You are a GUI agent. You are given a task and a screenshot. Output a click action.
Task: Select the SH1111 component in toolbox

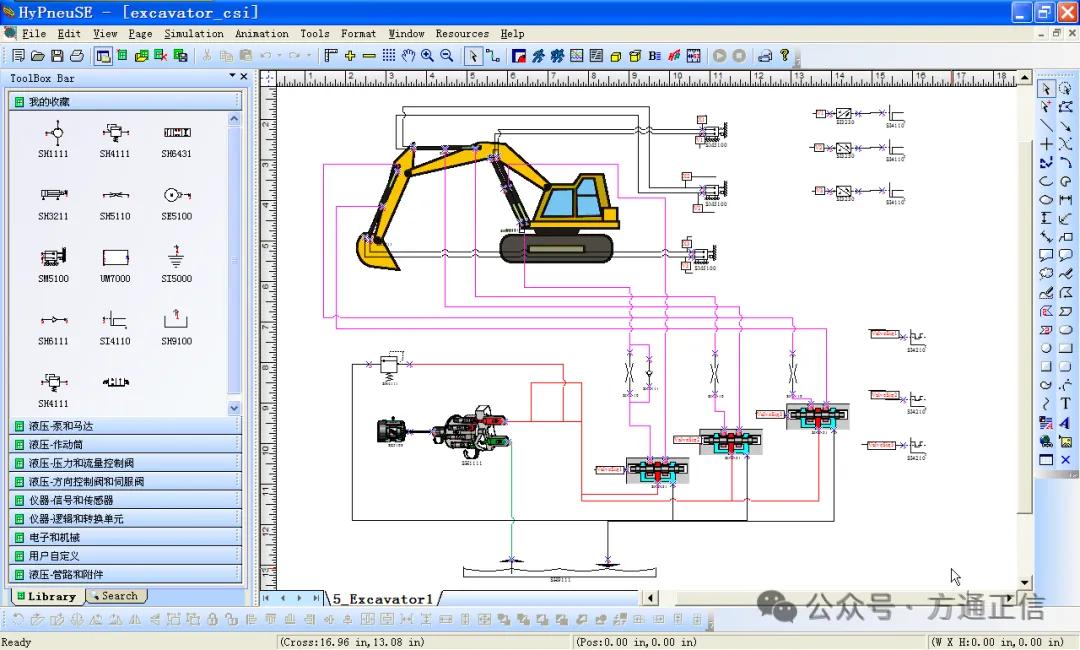pos(54,140)
